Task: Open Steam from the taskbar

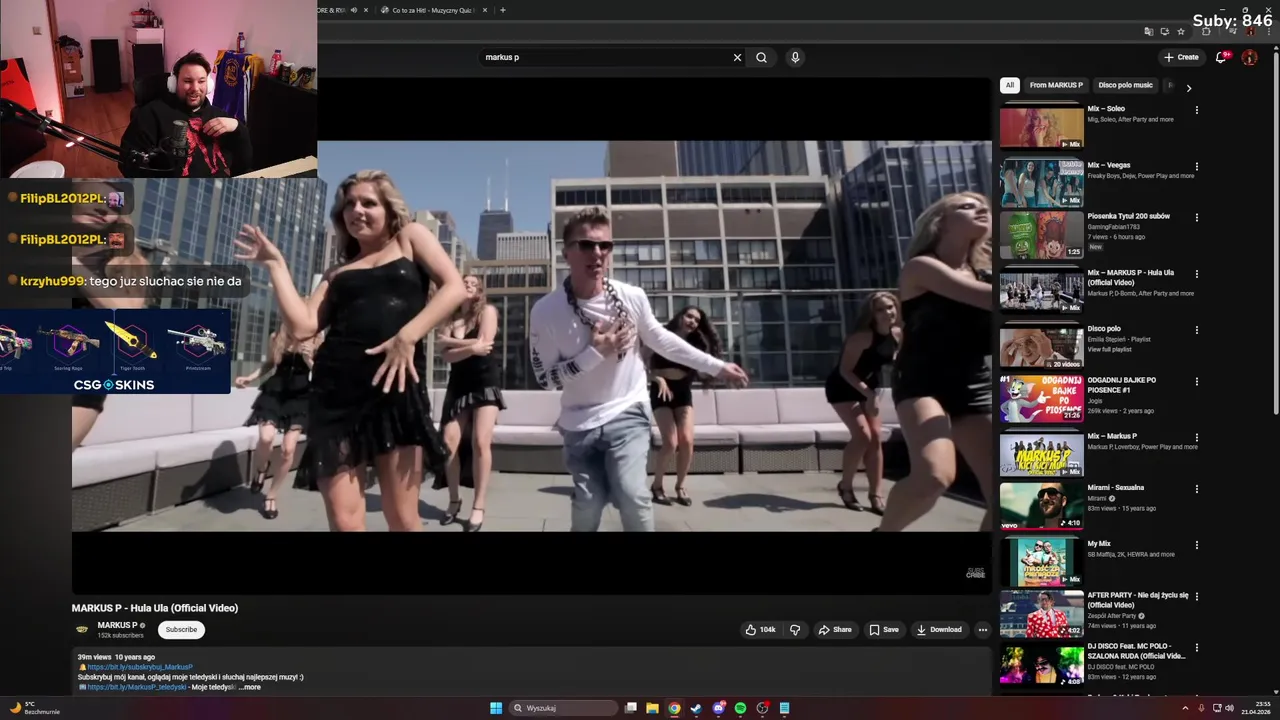Action: 696,708
